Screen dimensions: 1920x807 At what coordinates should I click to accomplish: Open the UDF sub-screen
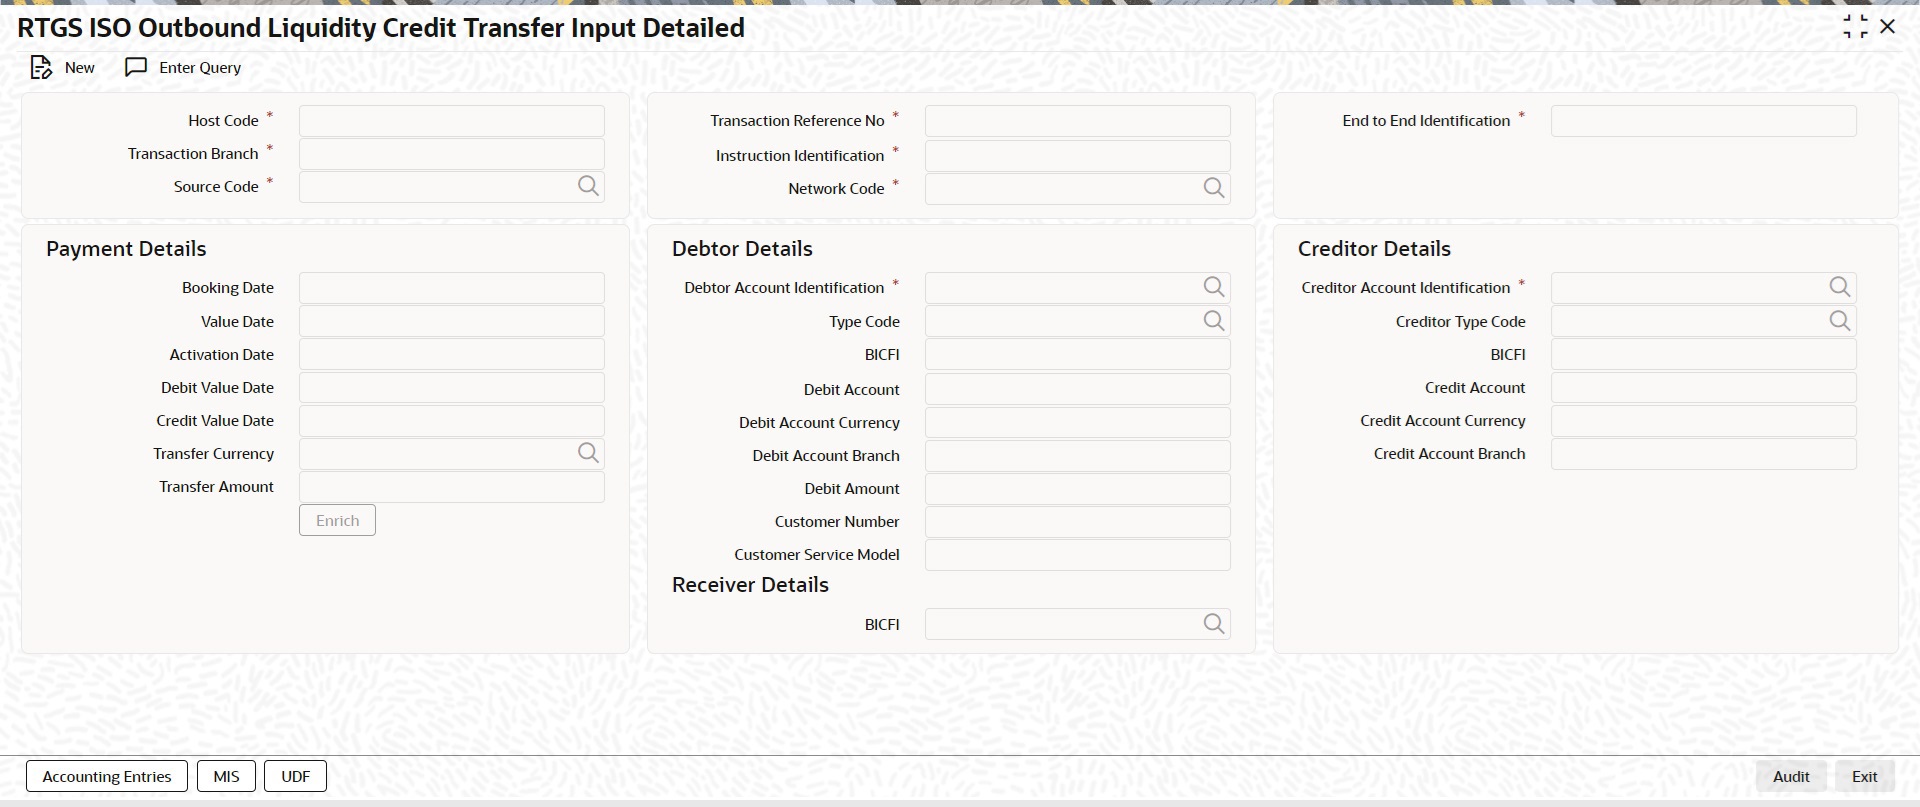(x=296, y=776)
